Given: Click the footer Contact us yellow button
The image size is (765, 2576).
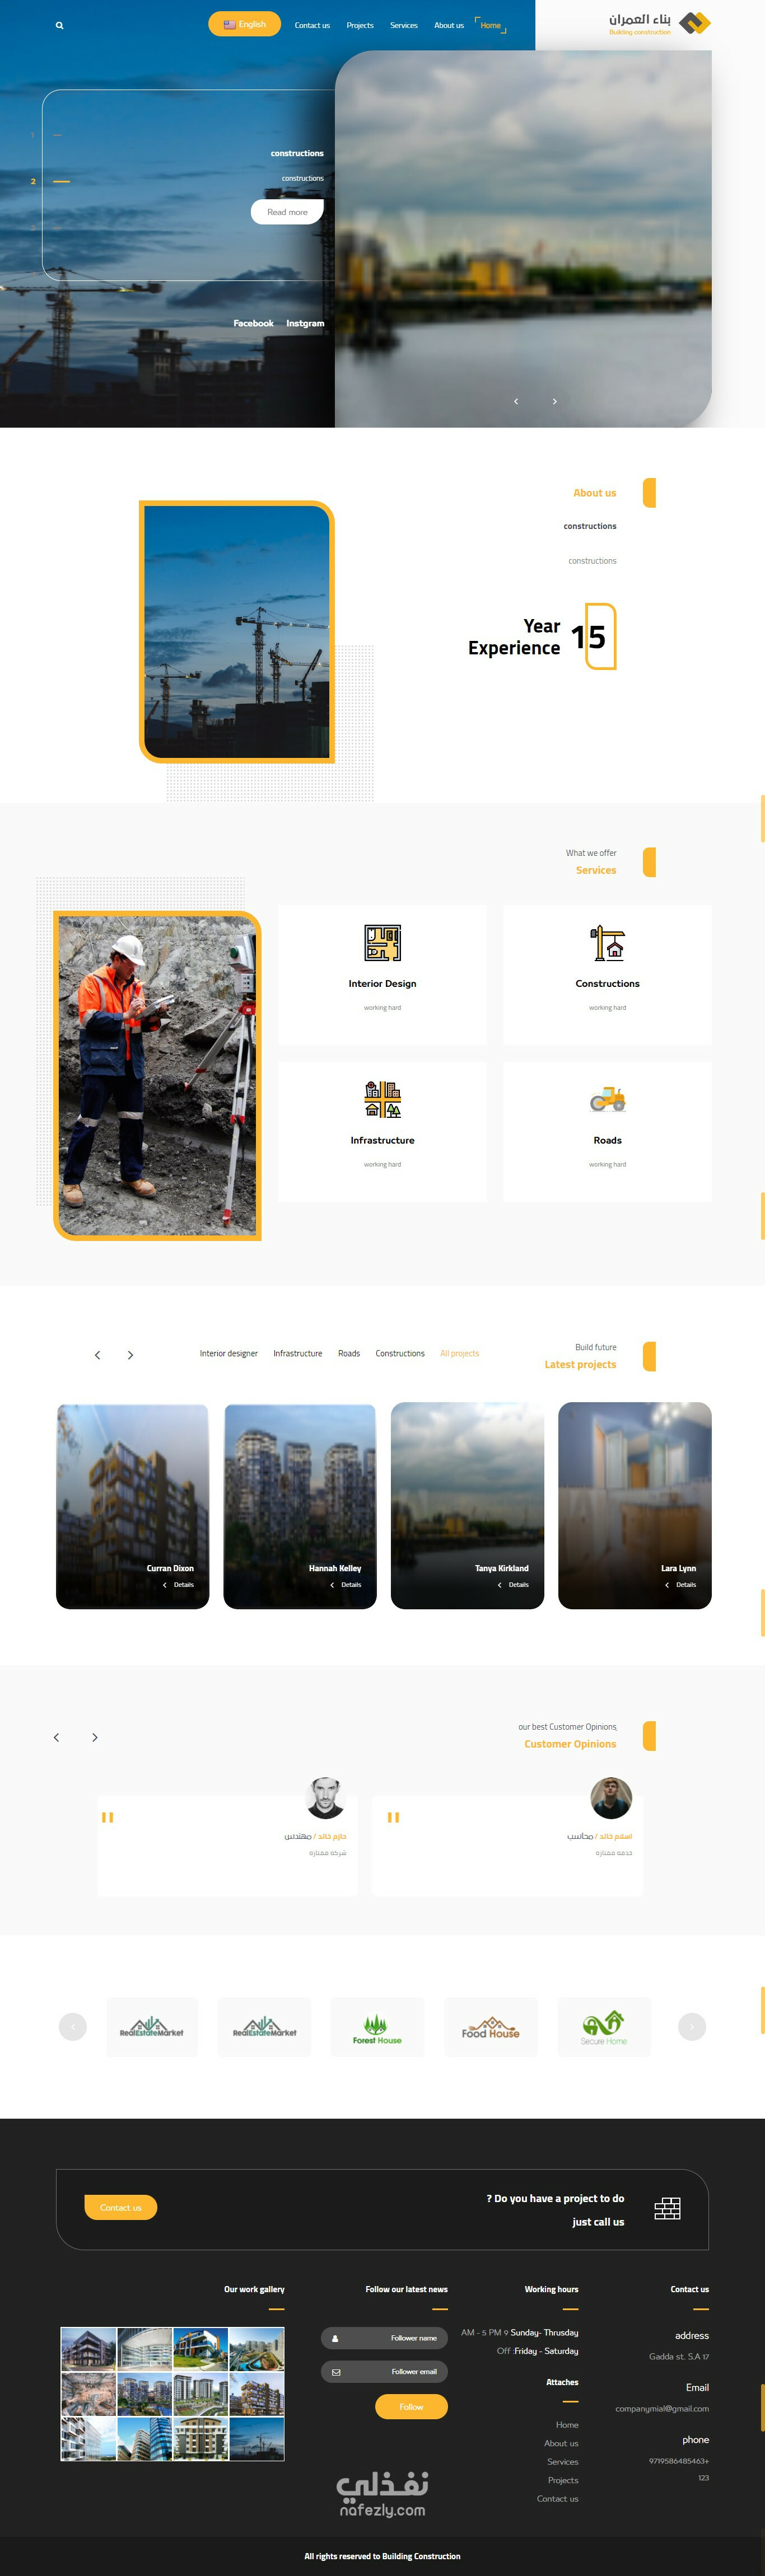Looking at the screenshot, I should [121, 2207].
